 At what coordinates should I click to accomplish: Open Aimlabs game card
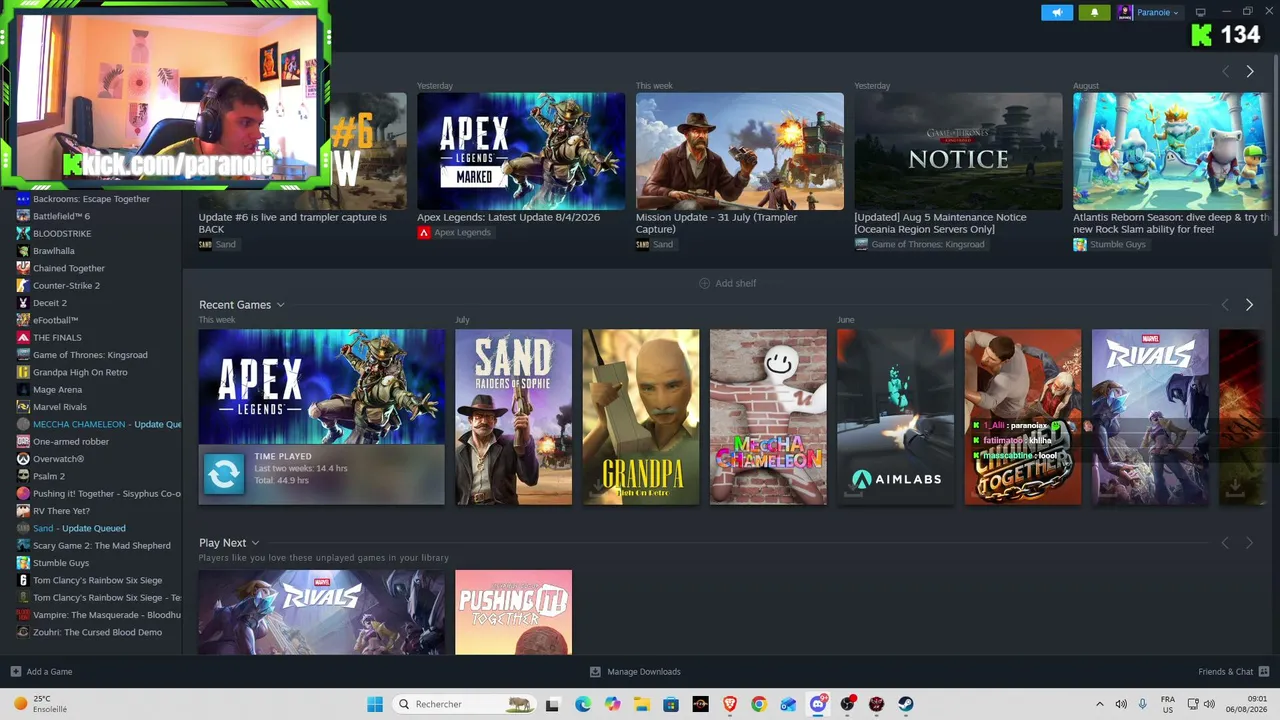pyautogui.click(x=895, y=417)
